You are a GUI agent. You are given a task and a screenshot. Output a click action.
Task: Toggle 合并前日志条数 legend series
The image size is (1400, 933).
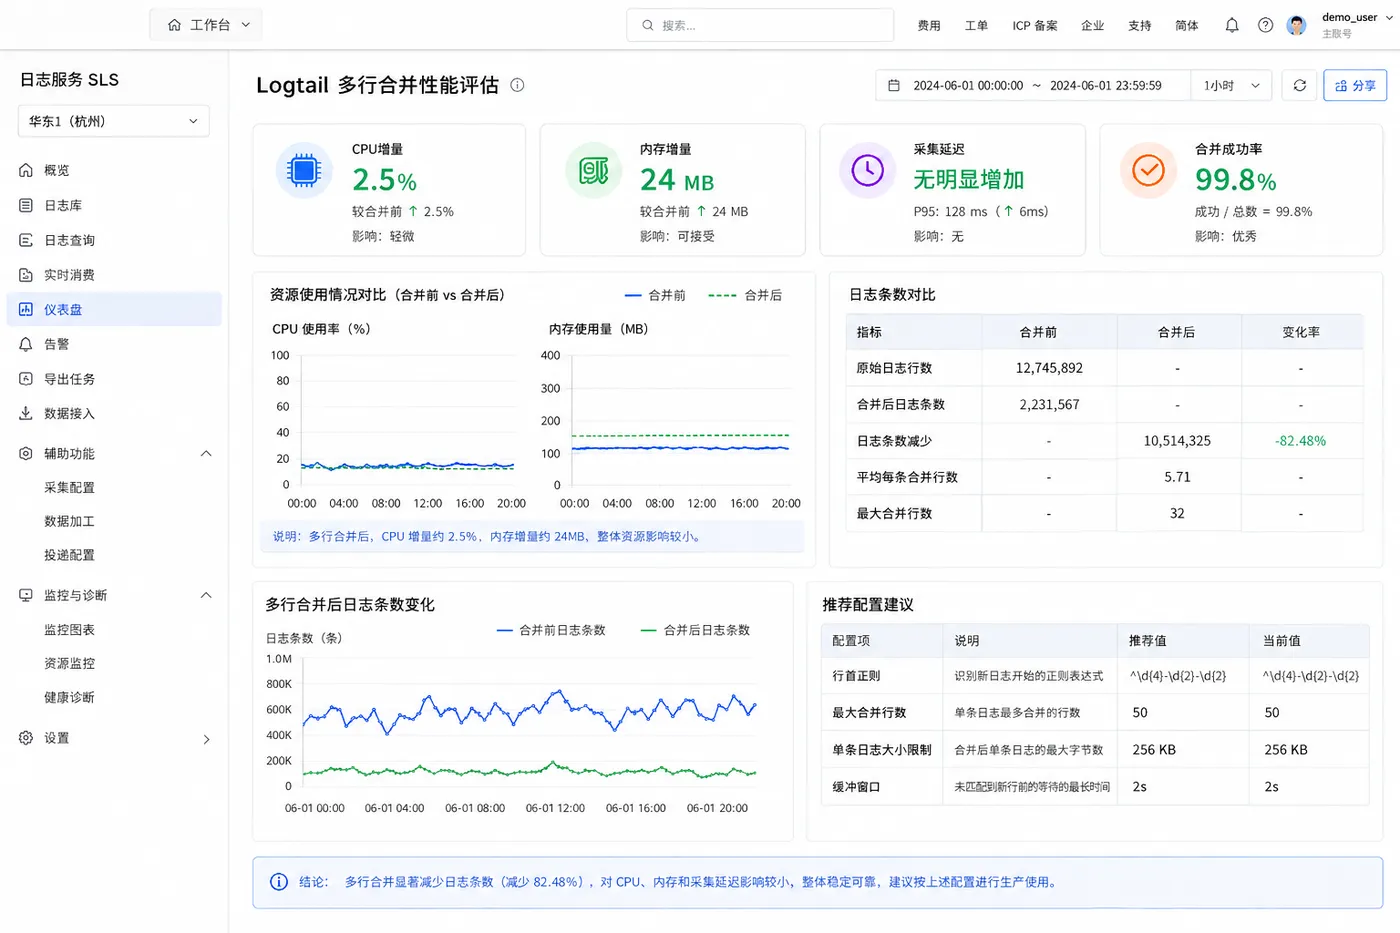click(551, 630)
